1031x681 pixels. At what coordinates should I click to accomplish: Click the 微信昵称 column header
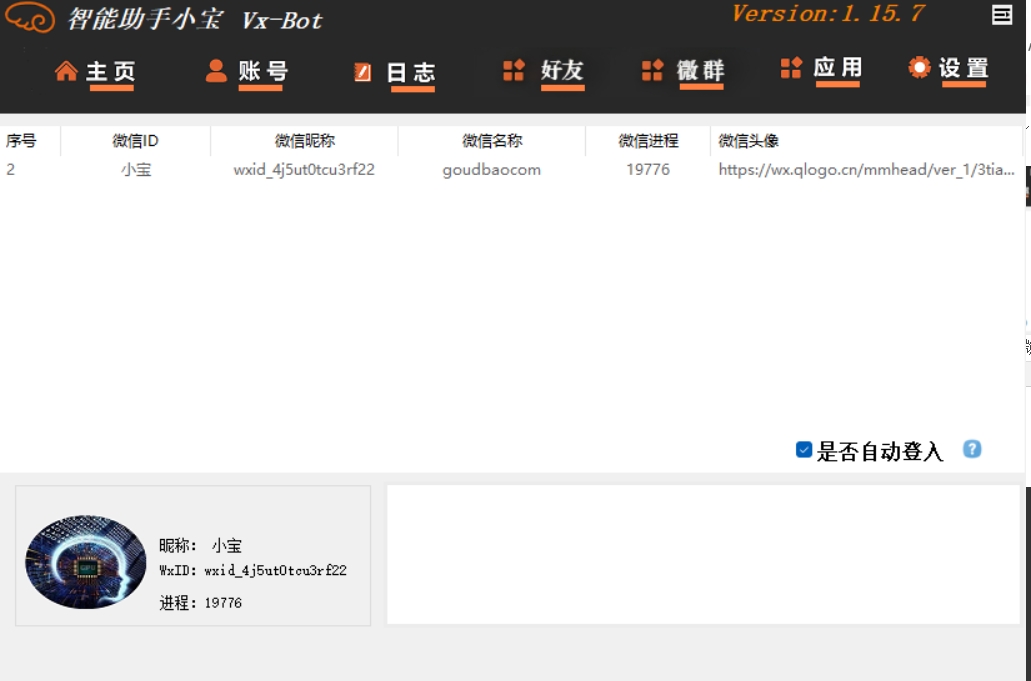coord(304,141)
